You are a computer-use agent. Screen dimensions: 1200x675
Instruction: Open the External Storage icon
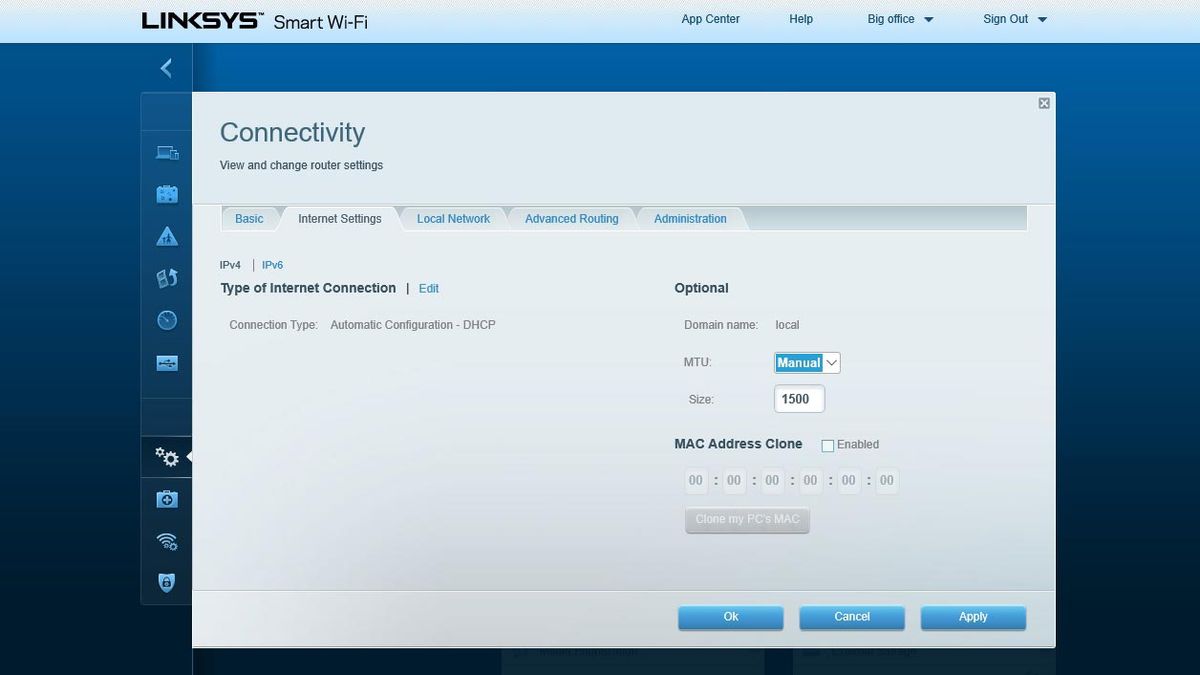[166, 362]
